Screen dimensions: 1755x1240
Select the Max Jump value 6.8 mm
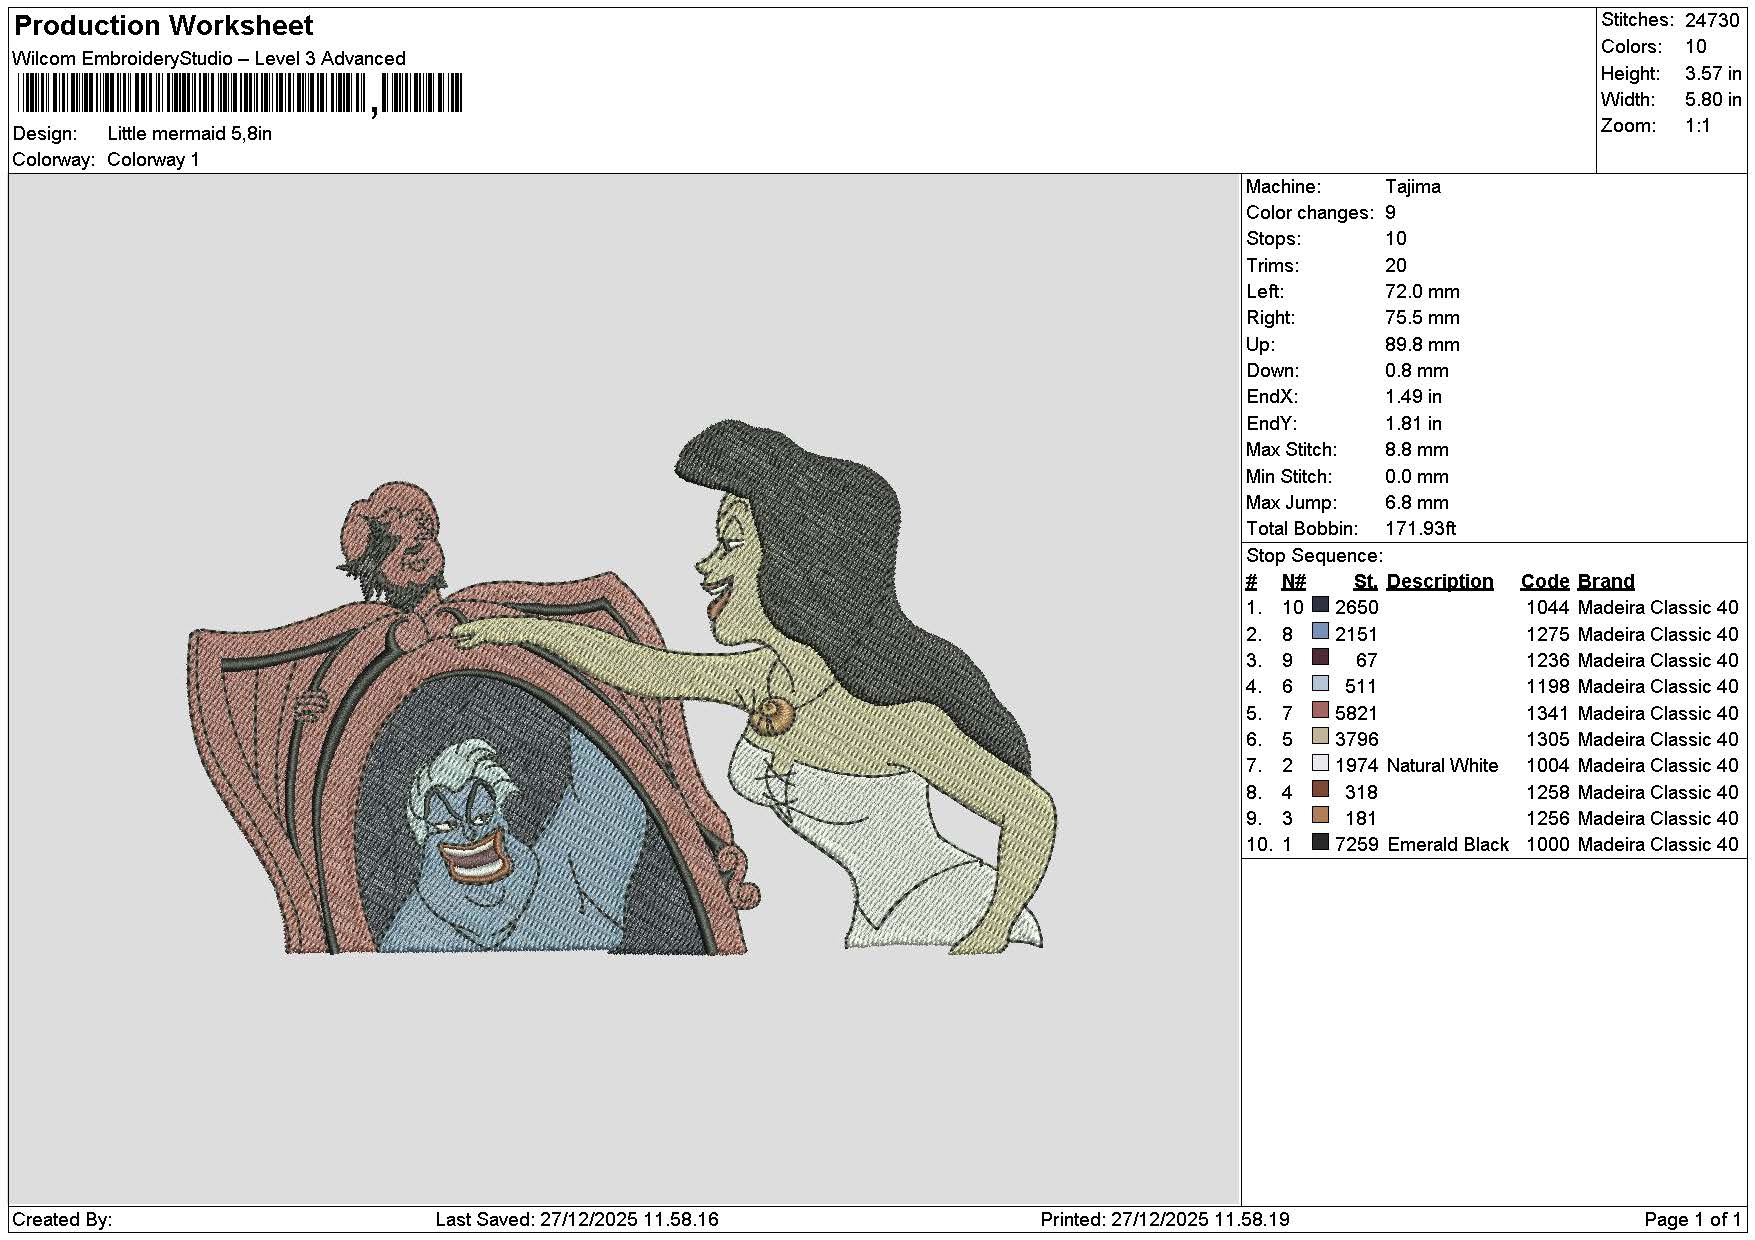click(x=1417, y=503)
